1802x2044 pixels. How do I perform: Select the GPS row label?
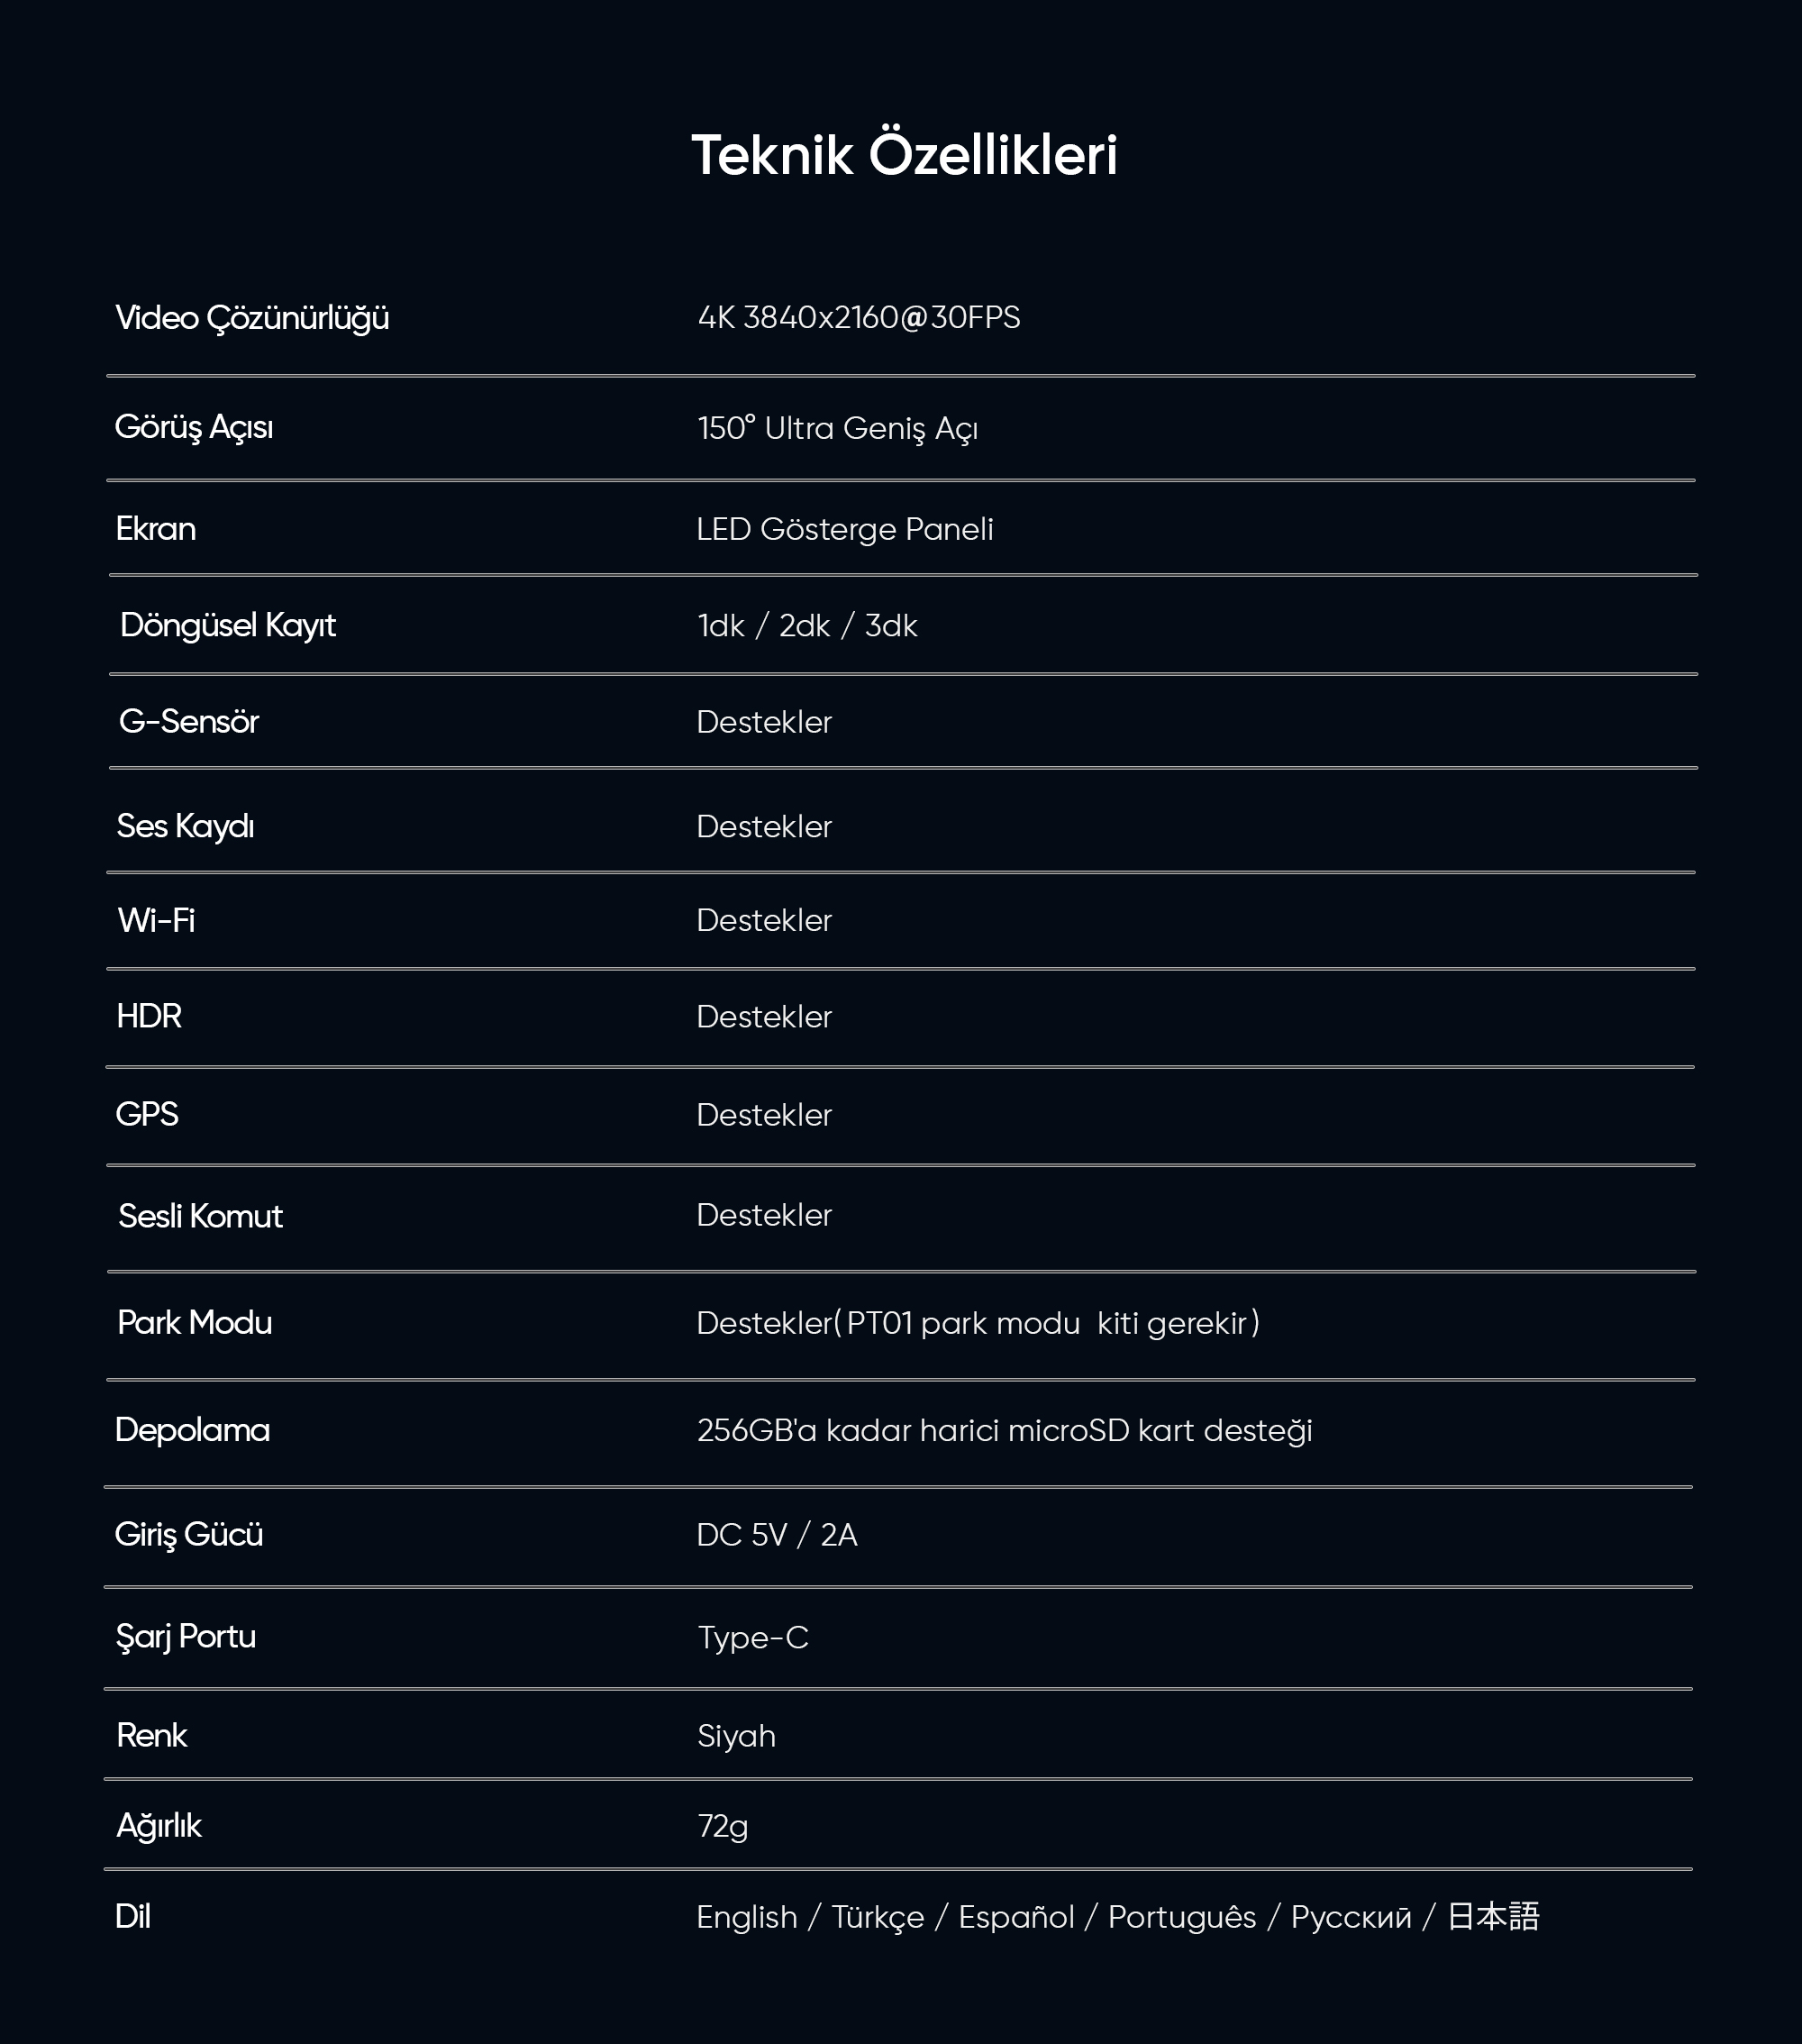(x=147, y=1114)
